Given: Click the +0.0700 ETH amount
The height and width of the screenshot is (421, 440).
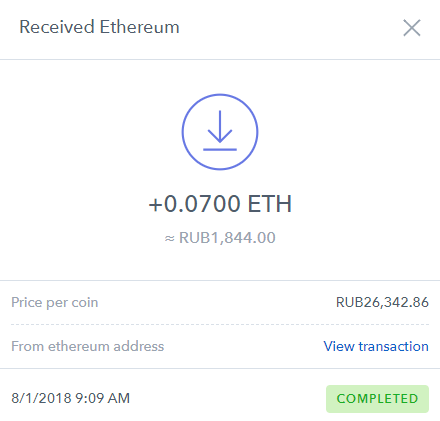Looking at the screenshot, I should (220, 204).
